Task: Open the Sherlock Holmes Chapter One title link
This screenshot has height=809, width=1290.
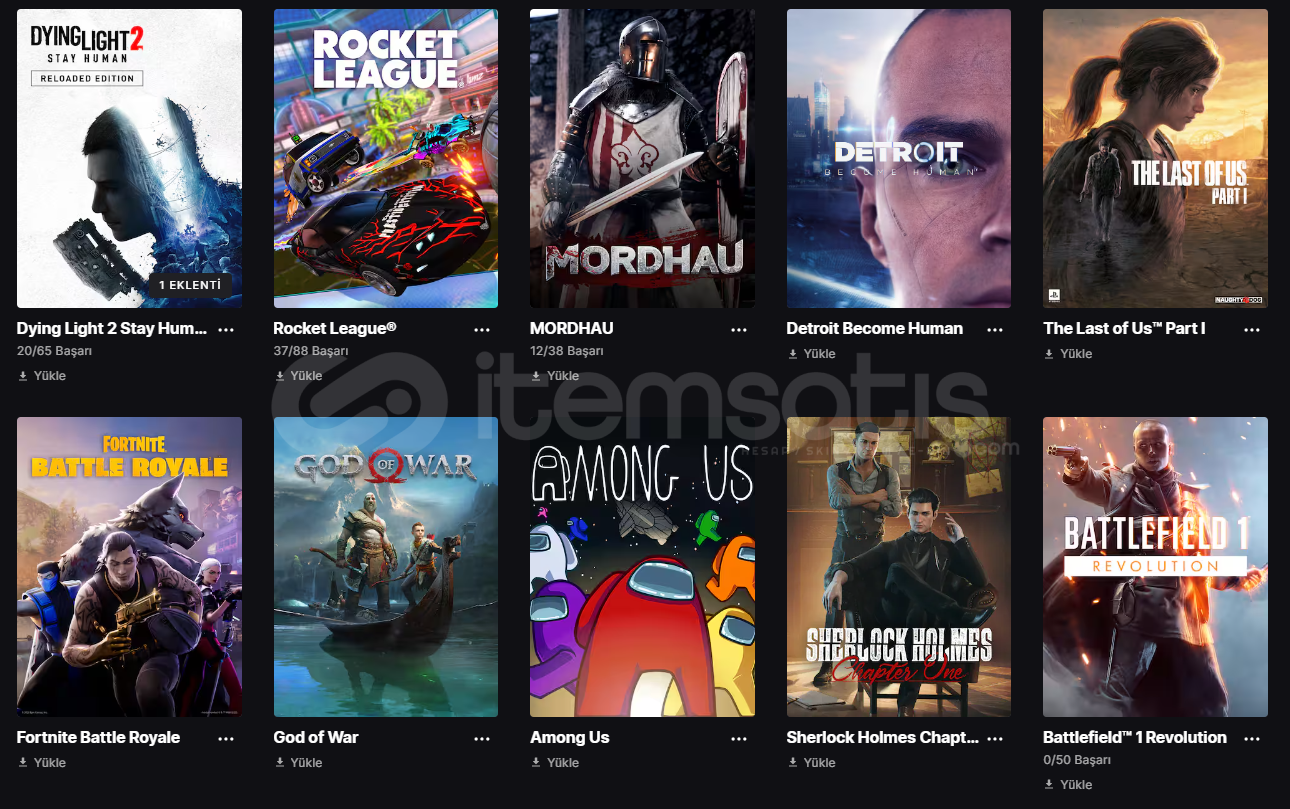Action: (883, 737)
